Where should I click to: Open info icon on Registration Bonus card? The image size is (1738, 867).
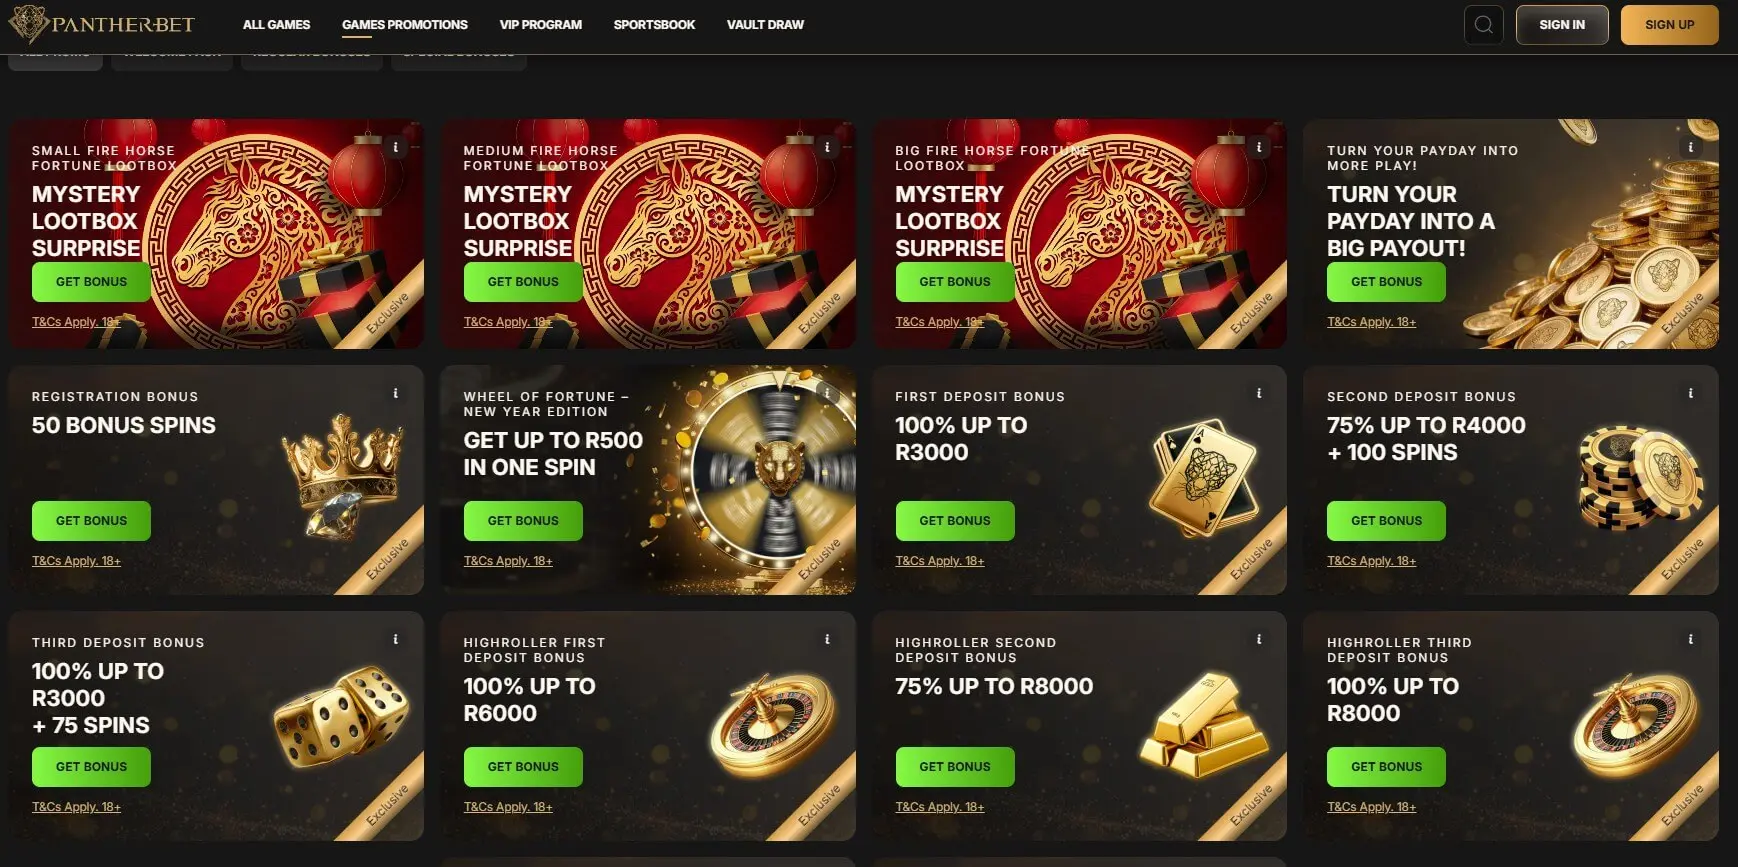coord(396,393)
